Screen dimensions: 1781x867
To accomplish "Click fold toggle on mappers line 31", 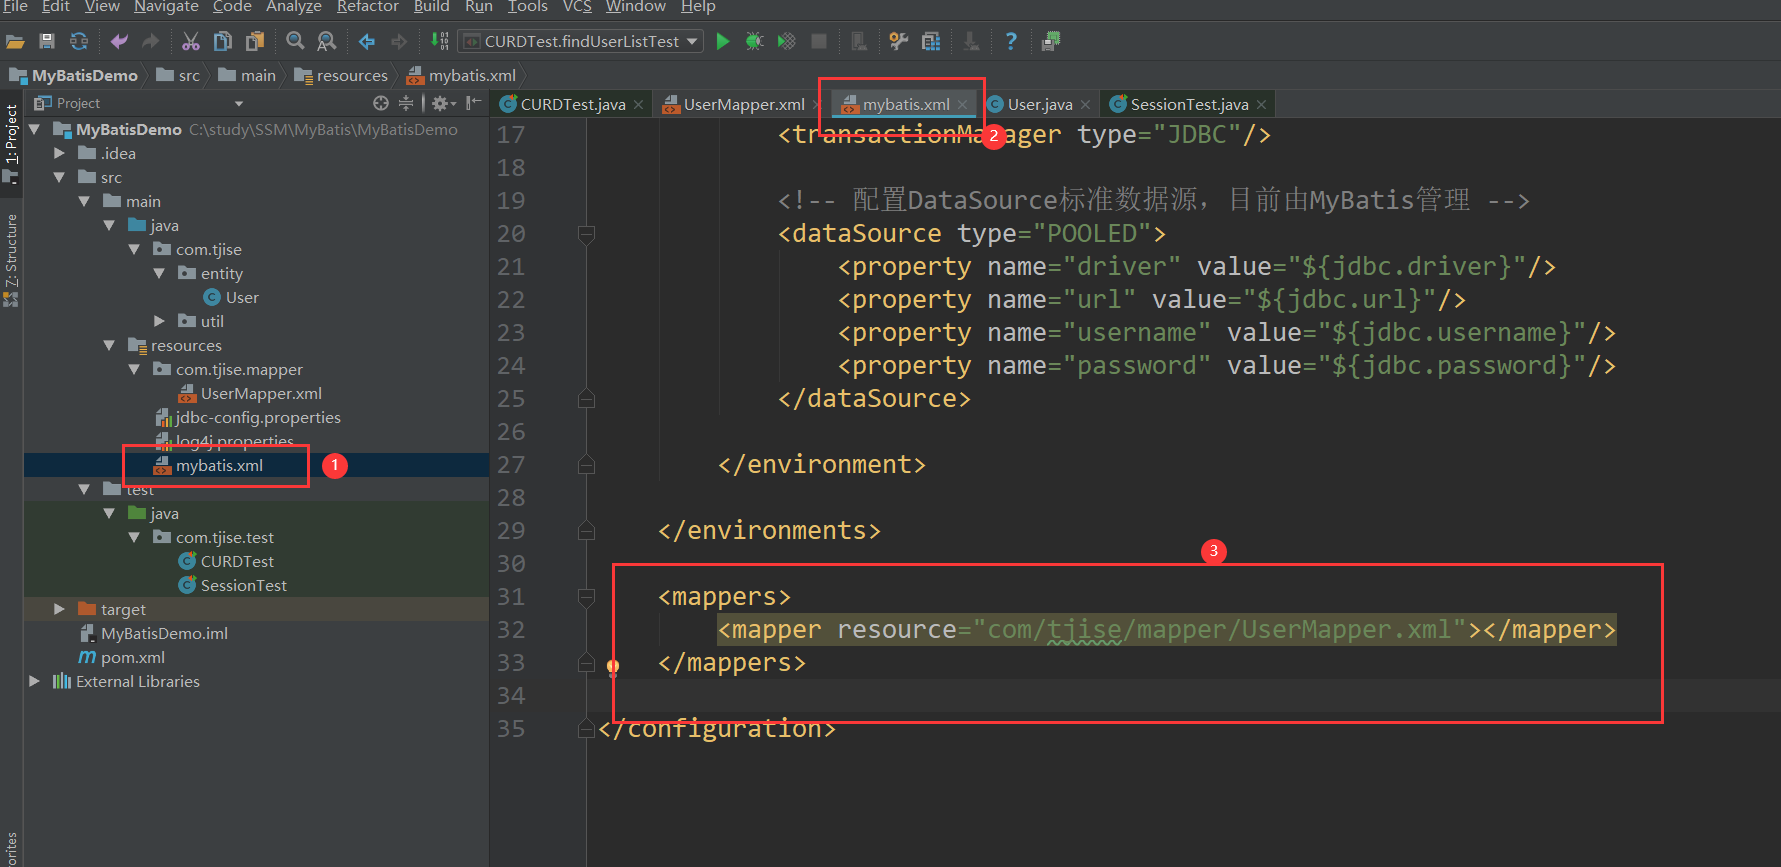I will tap(586, 597).
